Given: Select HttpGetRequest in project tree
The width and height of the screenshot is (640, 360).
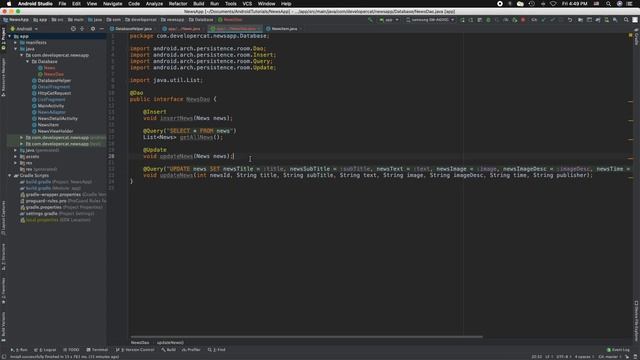Looking at the screenshot, I should [54, 93].
